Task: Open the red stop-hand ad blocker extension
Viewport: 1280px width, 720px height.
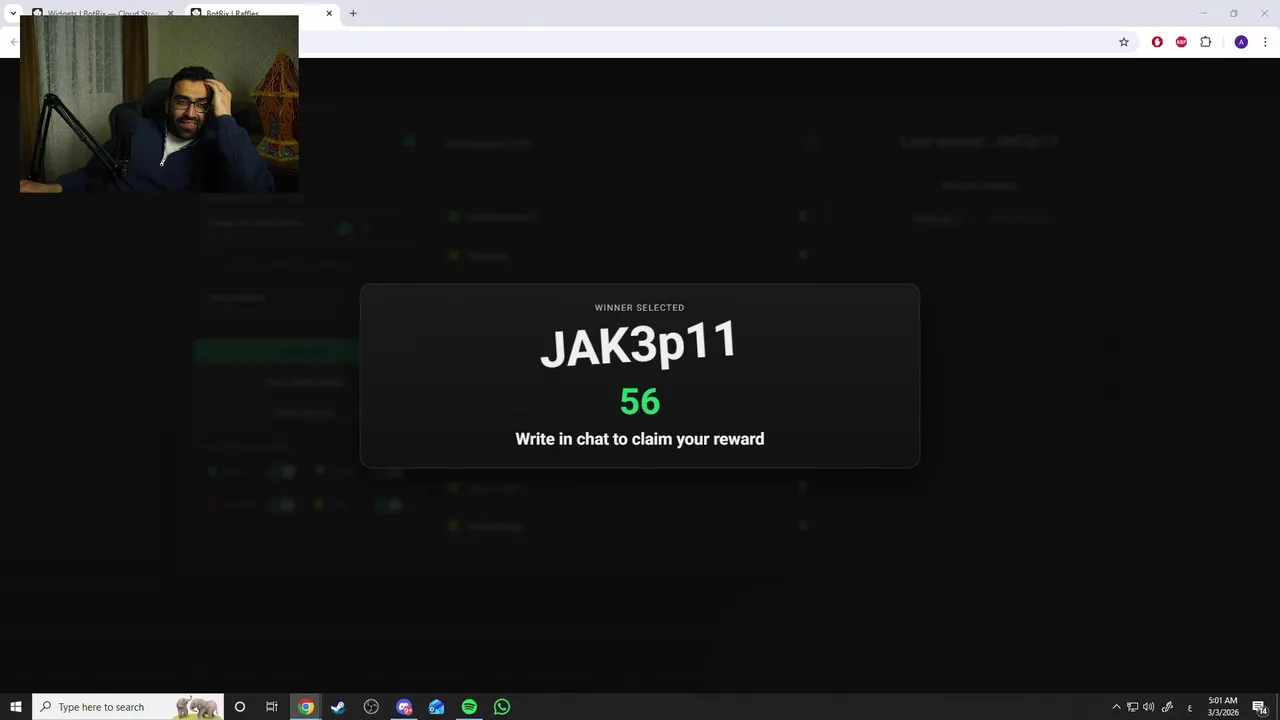Action: point(1157,42)
